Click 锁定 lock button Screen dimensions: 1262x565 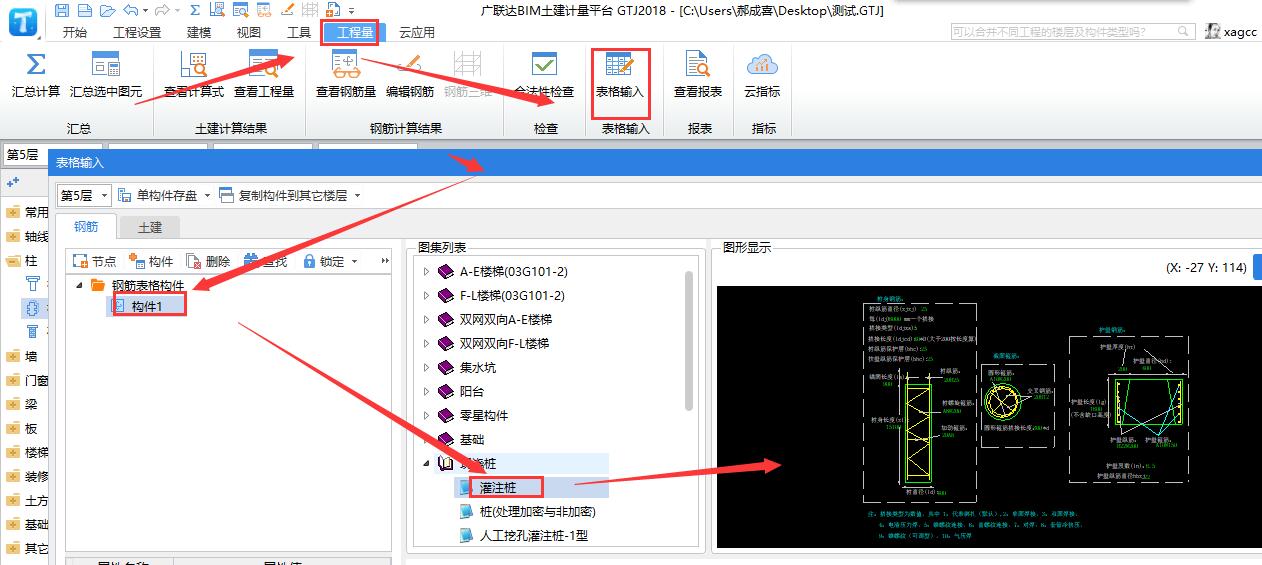coord(323,261)
